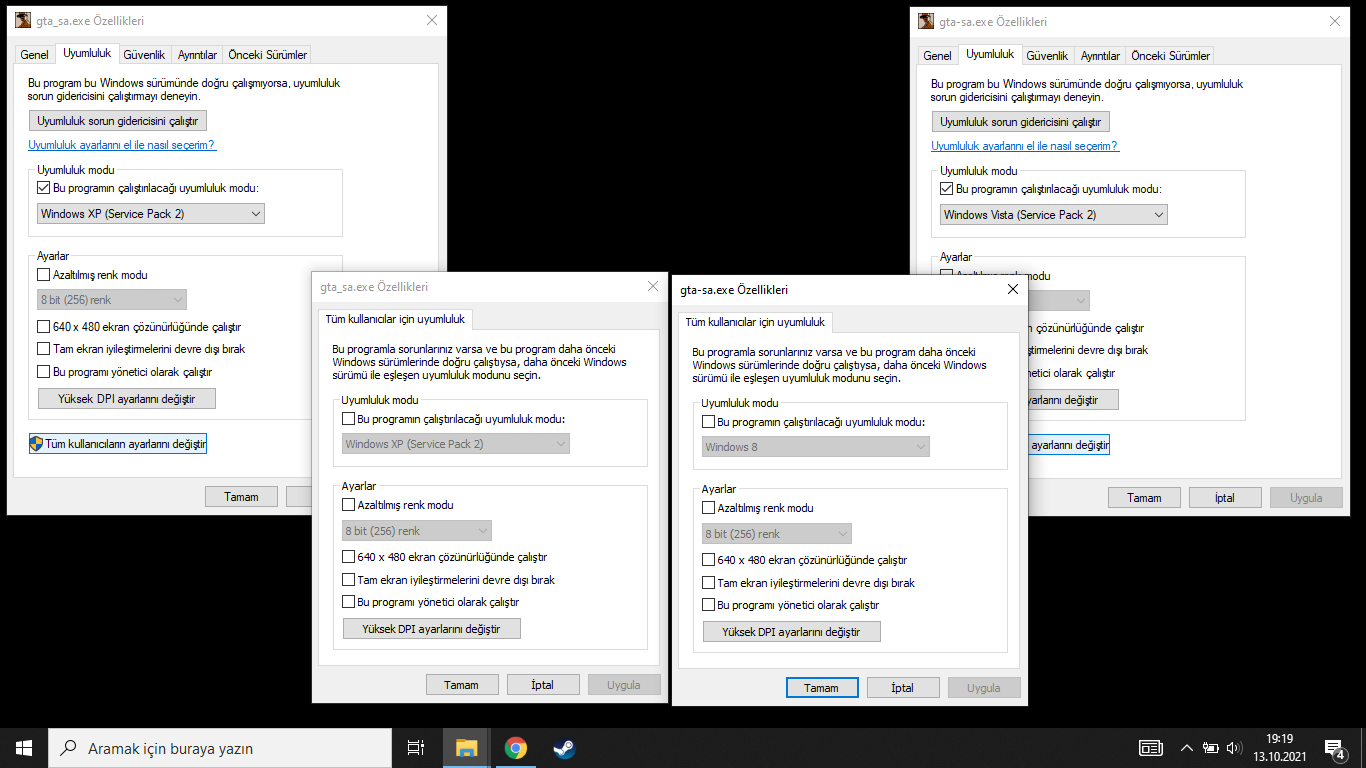Switch to Güvenlik tab in gta_sa.exe Properties window

tap(145, 55)
